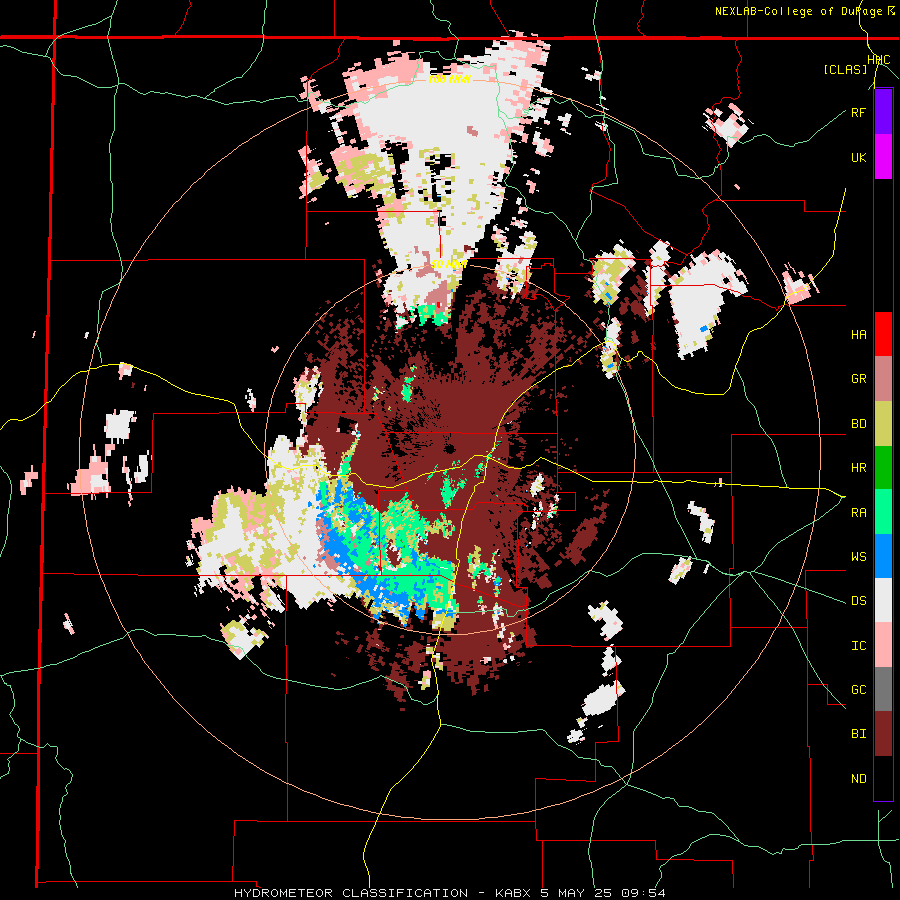Click the WS legend label
Screen dimensions: 900x900
pyautogui.click(x=858, y=557)
